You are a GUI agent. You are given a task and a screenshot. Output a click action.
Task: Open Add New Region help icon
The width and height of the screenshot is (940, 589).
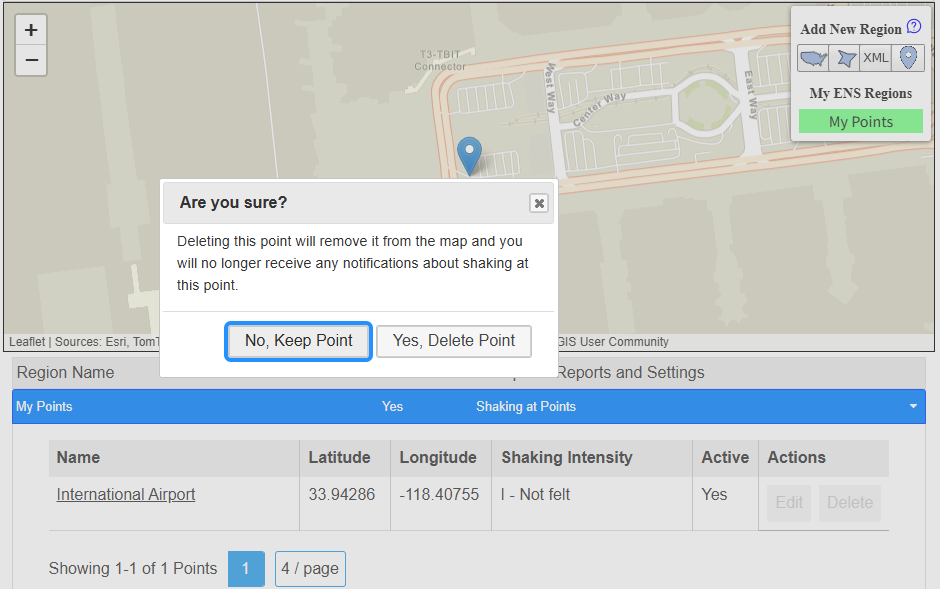pyautogui.click(x=914, y=26)
